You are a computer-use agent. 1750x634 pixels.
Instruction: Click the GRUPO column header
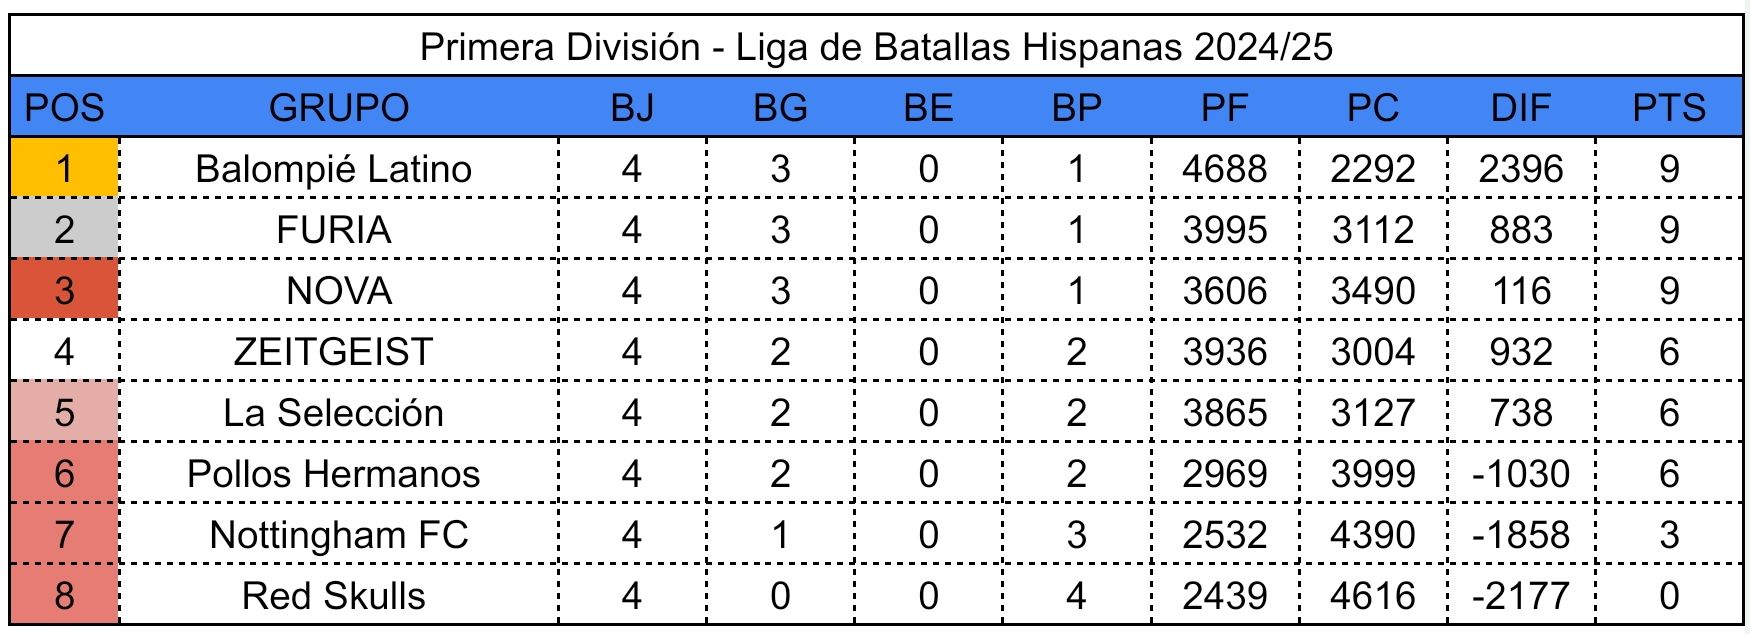(338, 108)
